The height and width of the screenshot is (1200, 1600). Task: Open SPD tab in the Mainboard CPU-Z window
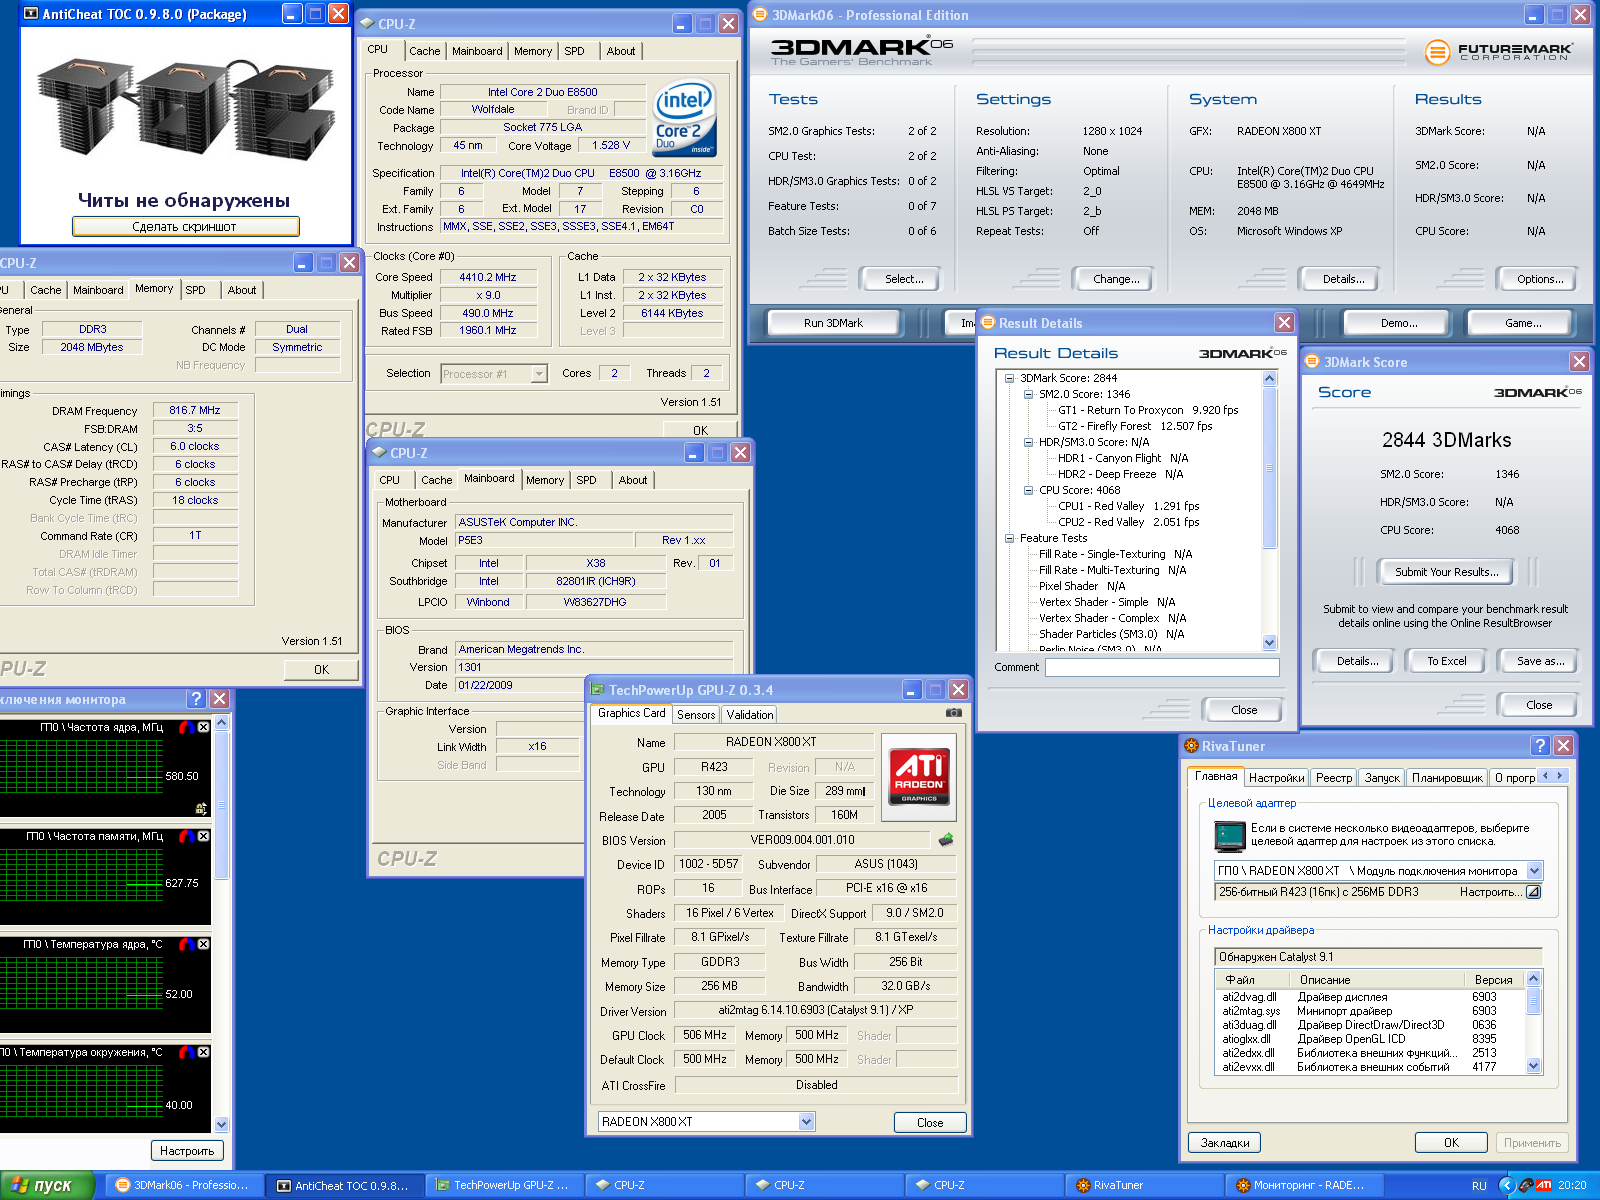pyautogui.click(x=586, y=480)
